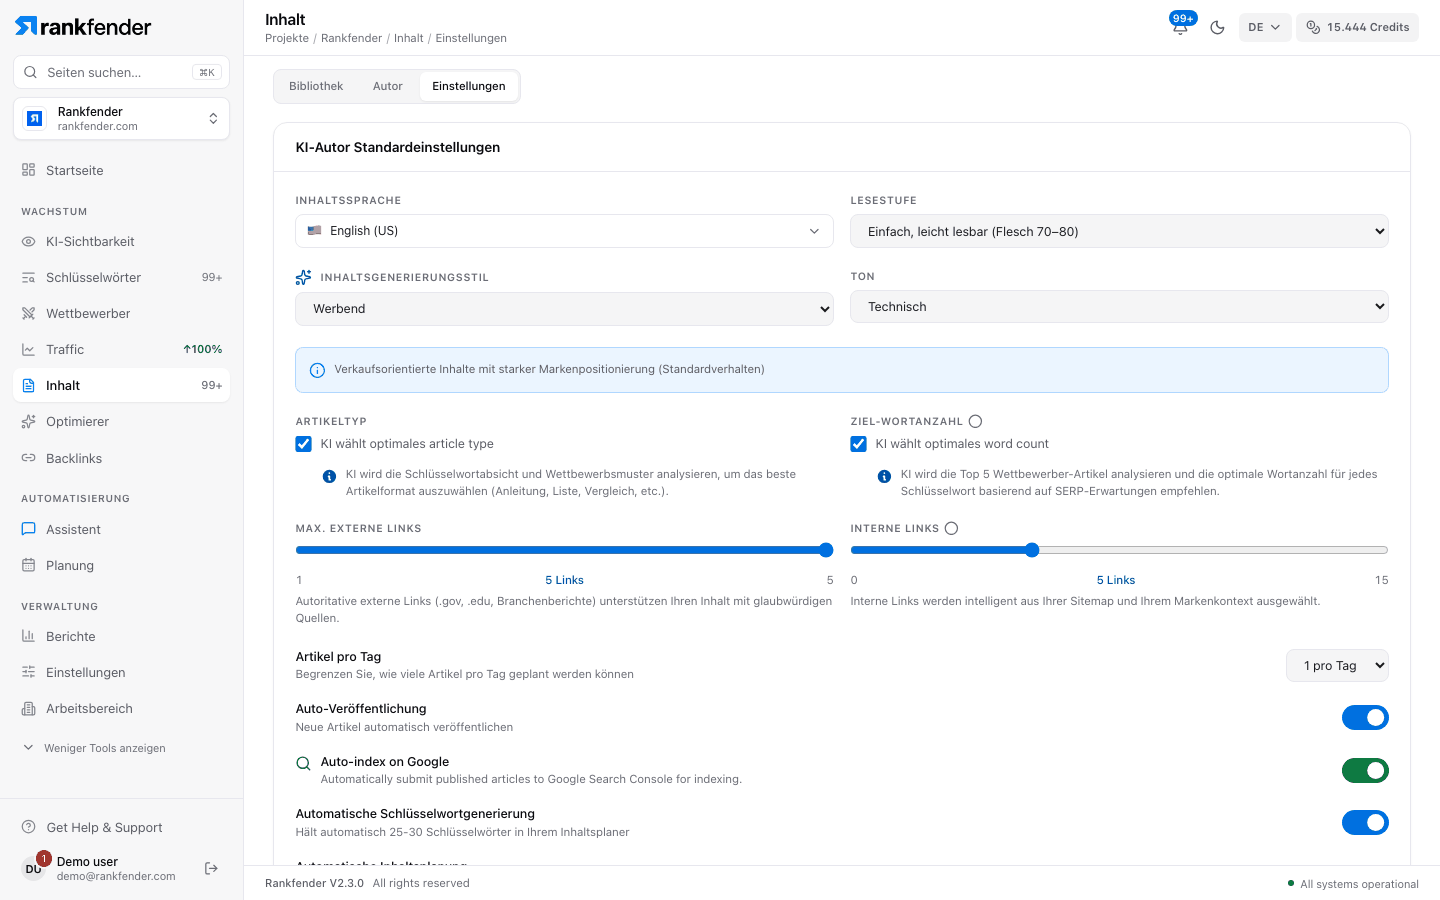Turn off Auto-index on Google switch
The image size is (1440, 900).
point(1365,770)
